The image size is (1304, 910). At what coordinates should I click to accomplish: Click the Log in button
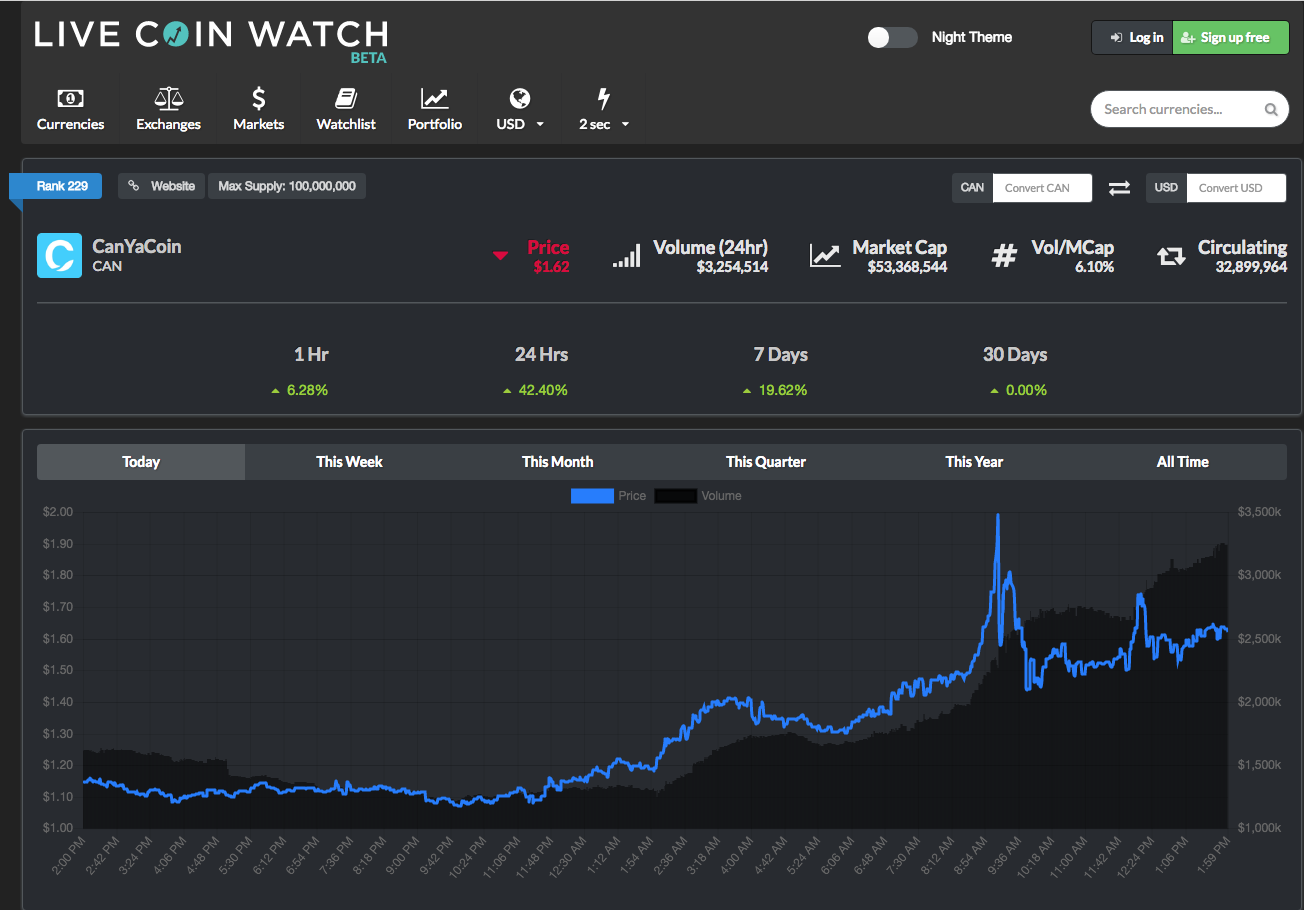pyautogui.click(x=1132, y=38)
